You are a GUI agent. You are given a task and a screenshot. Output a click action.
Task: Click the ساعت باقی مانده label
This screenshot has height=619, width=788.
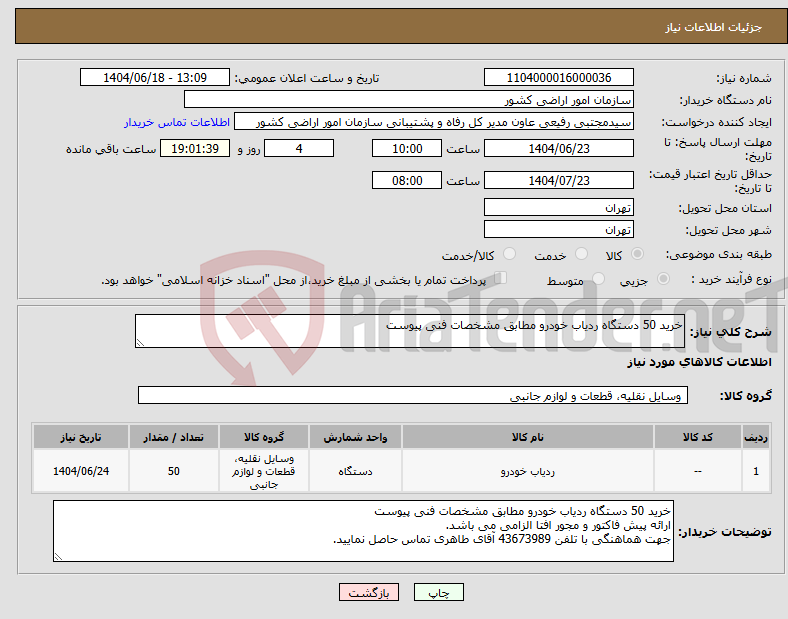pyautogui.click(x=111, y=149)
